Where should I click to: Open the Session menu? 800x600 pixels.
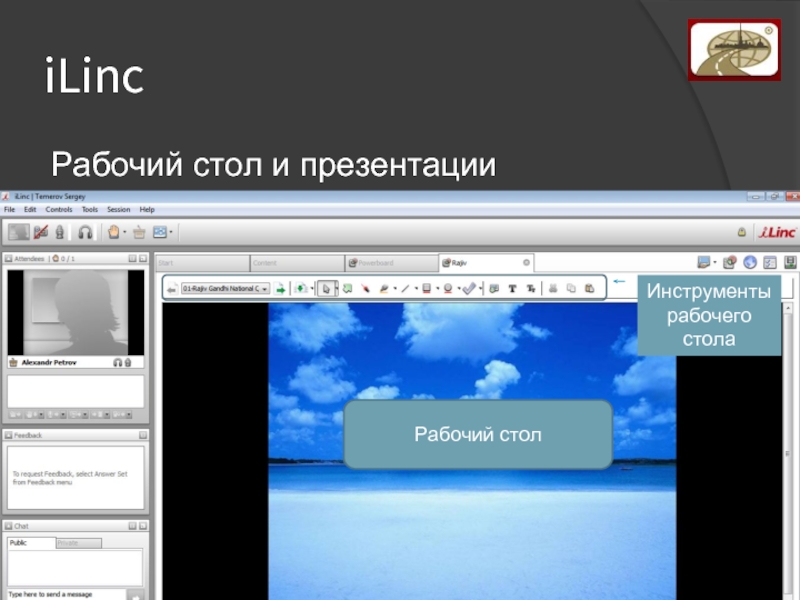tap(118, 210)
